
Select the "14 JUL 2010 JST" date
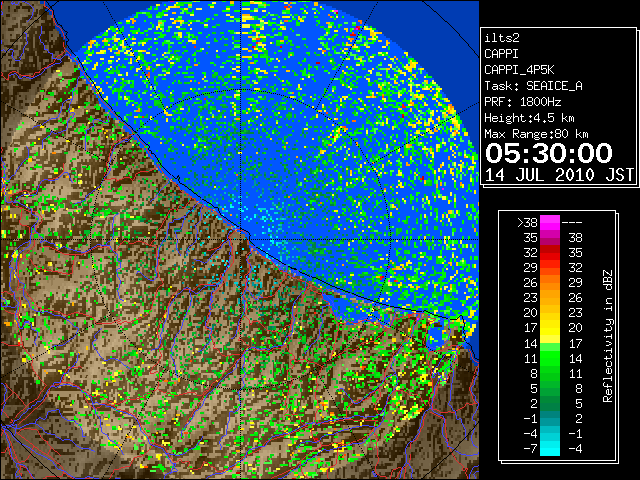tap(559, 175)
